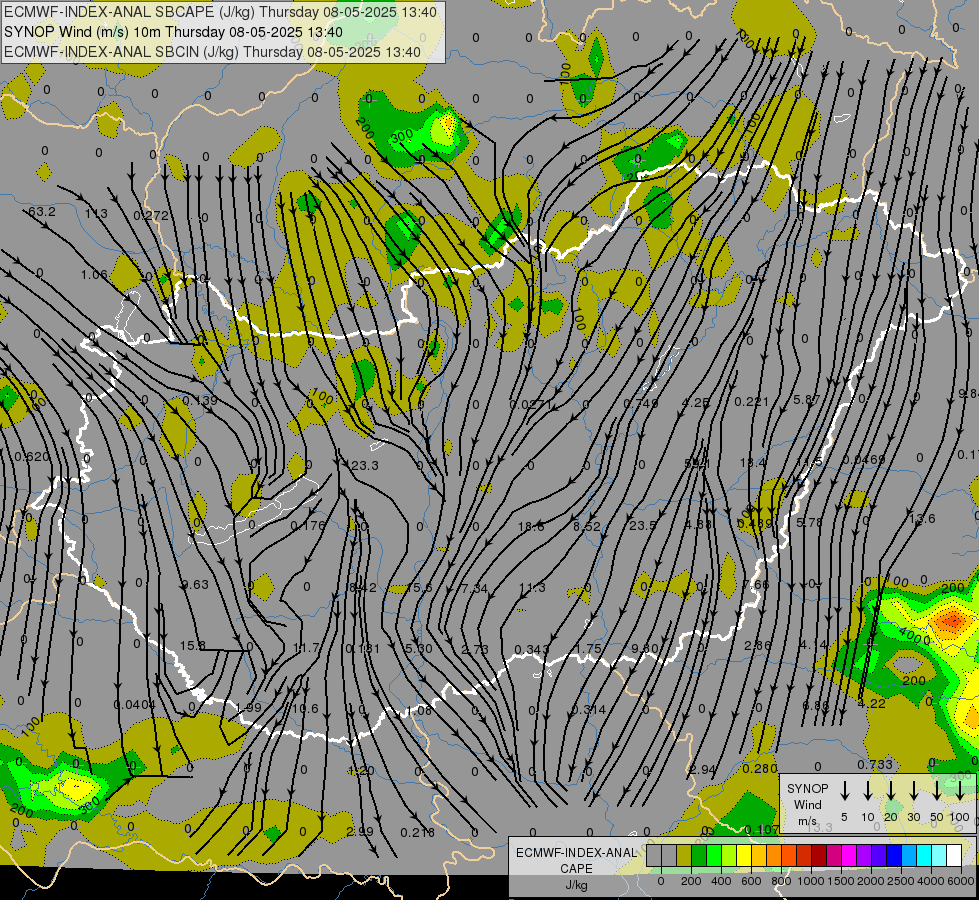
Task: Click the 0.280 value on the map
Action: tap(759, 768)
